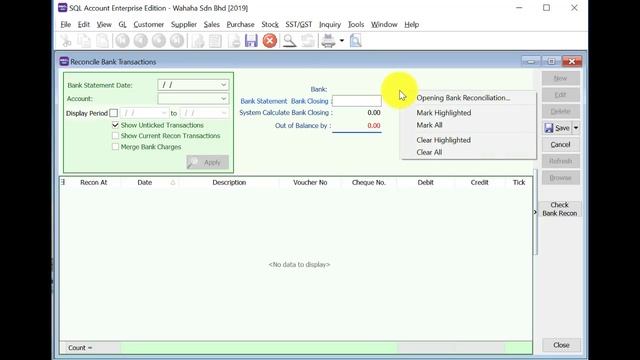Click the Cut scissors toolbar icon
Screen dimensions: 640x360
pyautogui.click(x=66, y=41)
